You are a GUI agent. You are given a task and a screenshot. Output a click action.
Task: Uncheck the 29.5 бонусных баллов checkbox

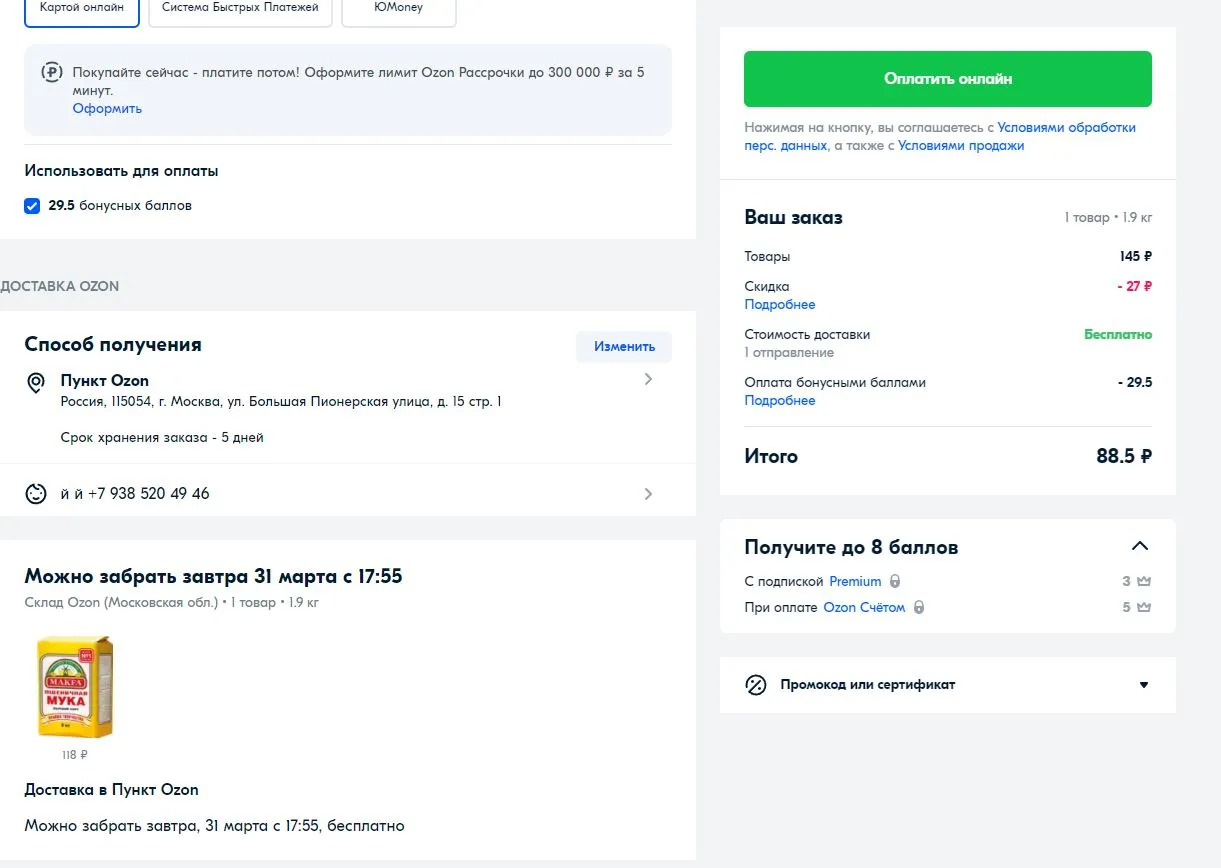pyautogui.click(x=32, y=206)
